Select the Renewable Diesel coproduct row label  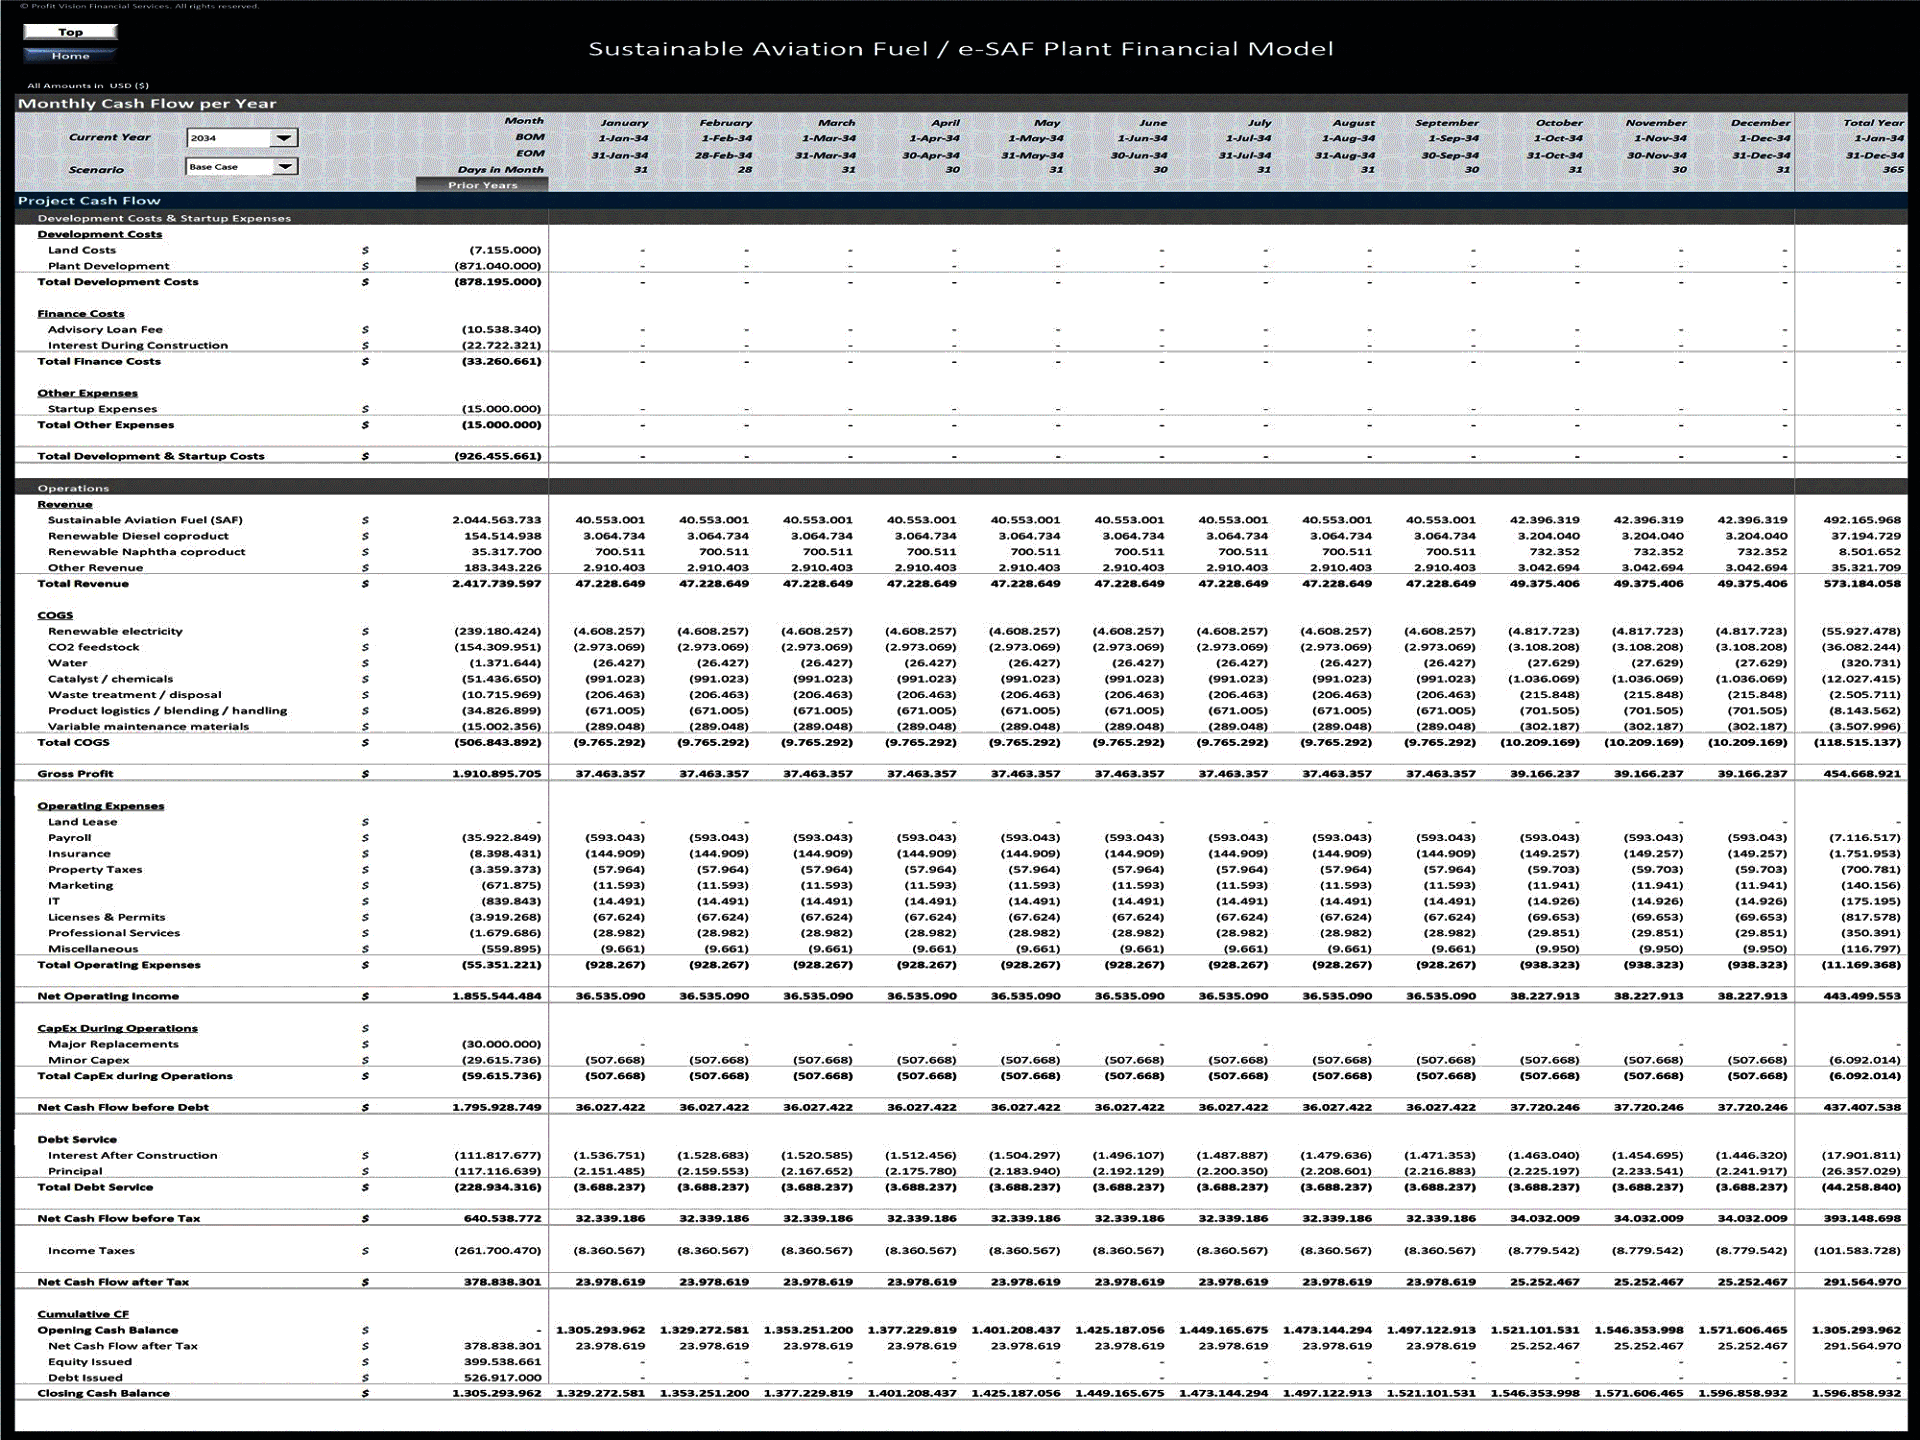click(x=138, y=536)
